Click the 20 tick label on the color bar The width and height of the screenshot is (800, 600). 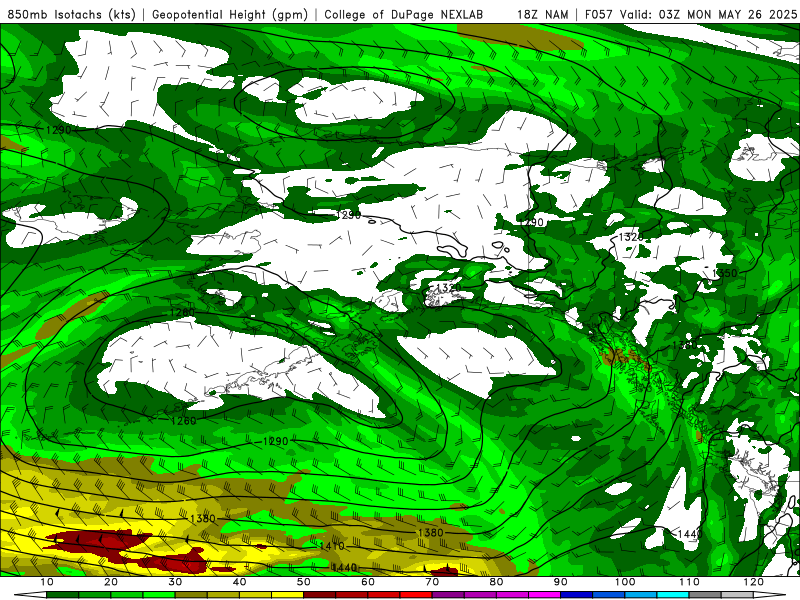click(x=111, y=582)
